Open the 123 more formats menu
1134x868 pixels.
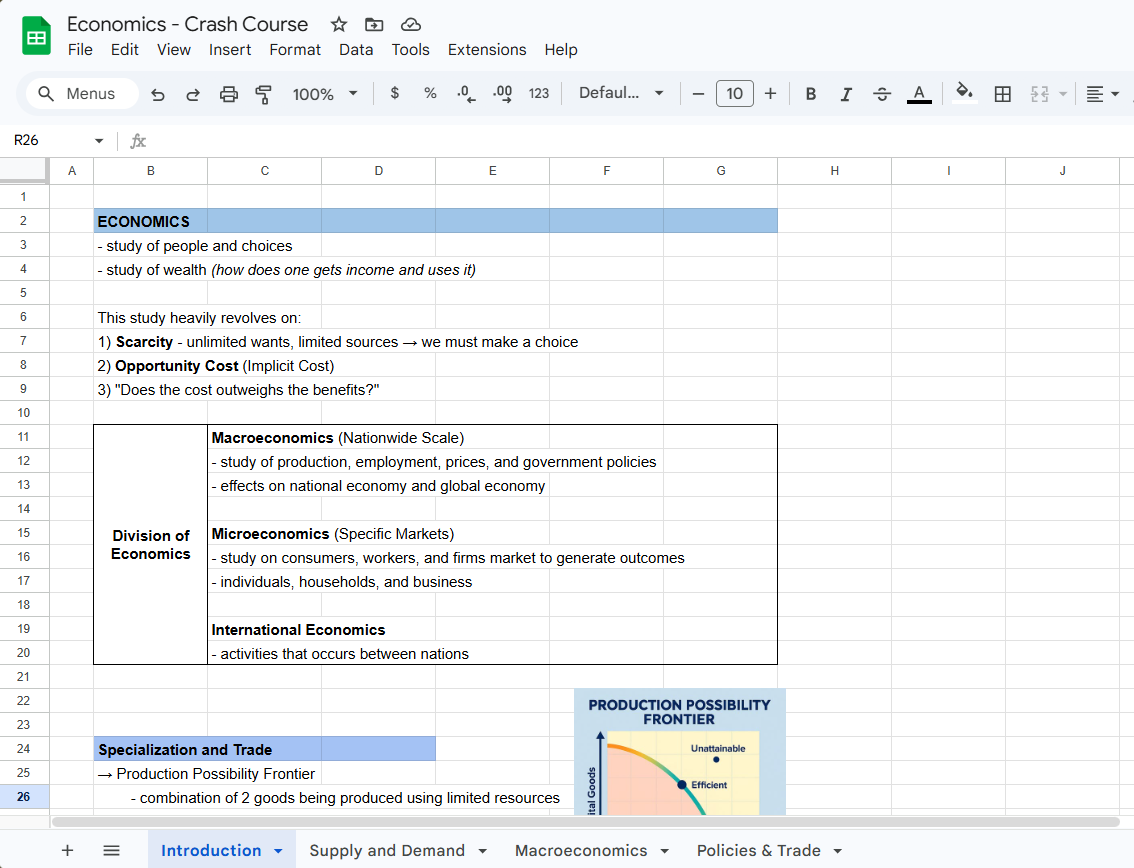539,93
